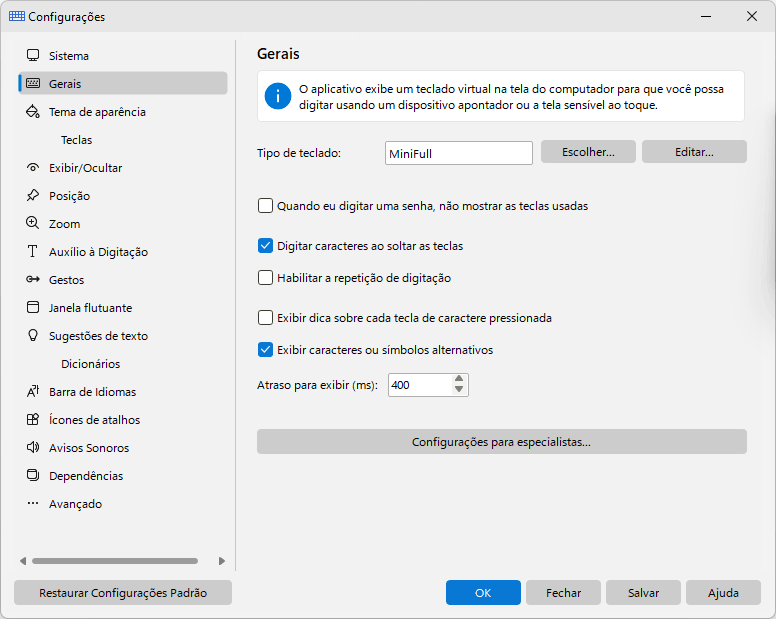Click the sidebar horizontal scrollbar thumb

pyautogui.click(x=115, y=561)
